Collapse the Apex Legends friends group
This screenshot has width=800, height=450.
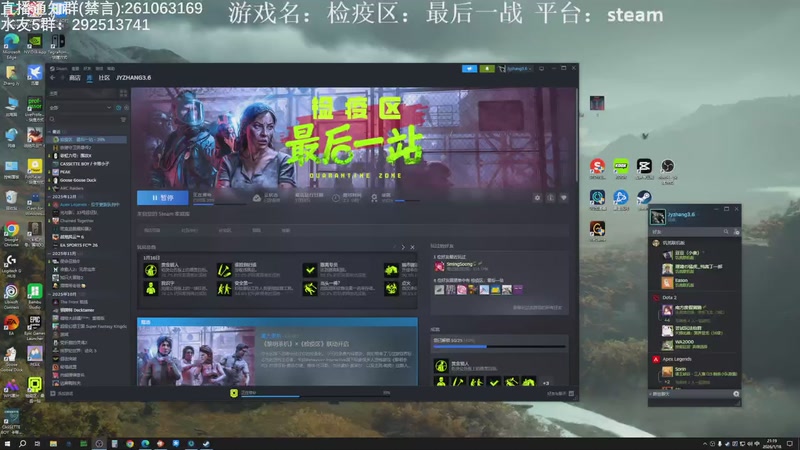(677, 359)
